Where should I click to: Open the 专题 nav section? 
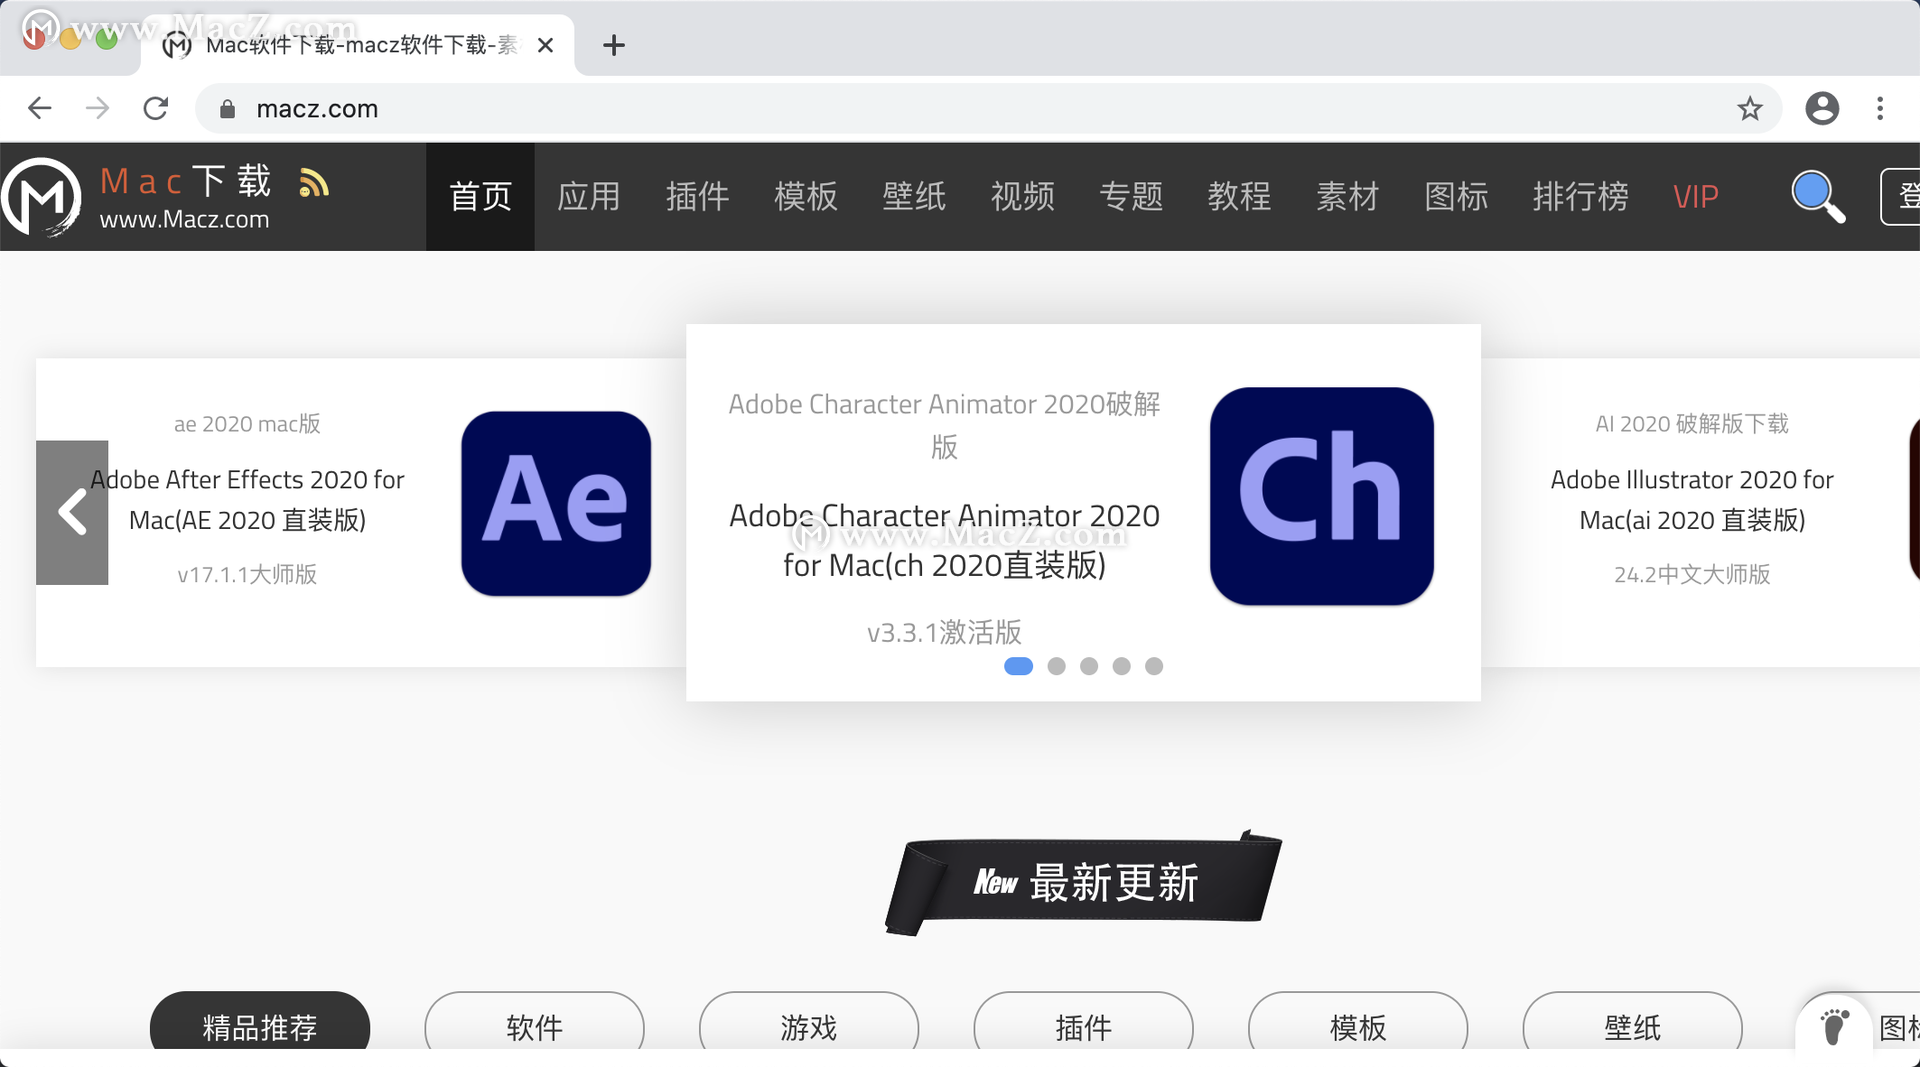coord(1131,196)
